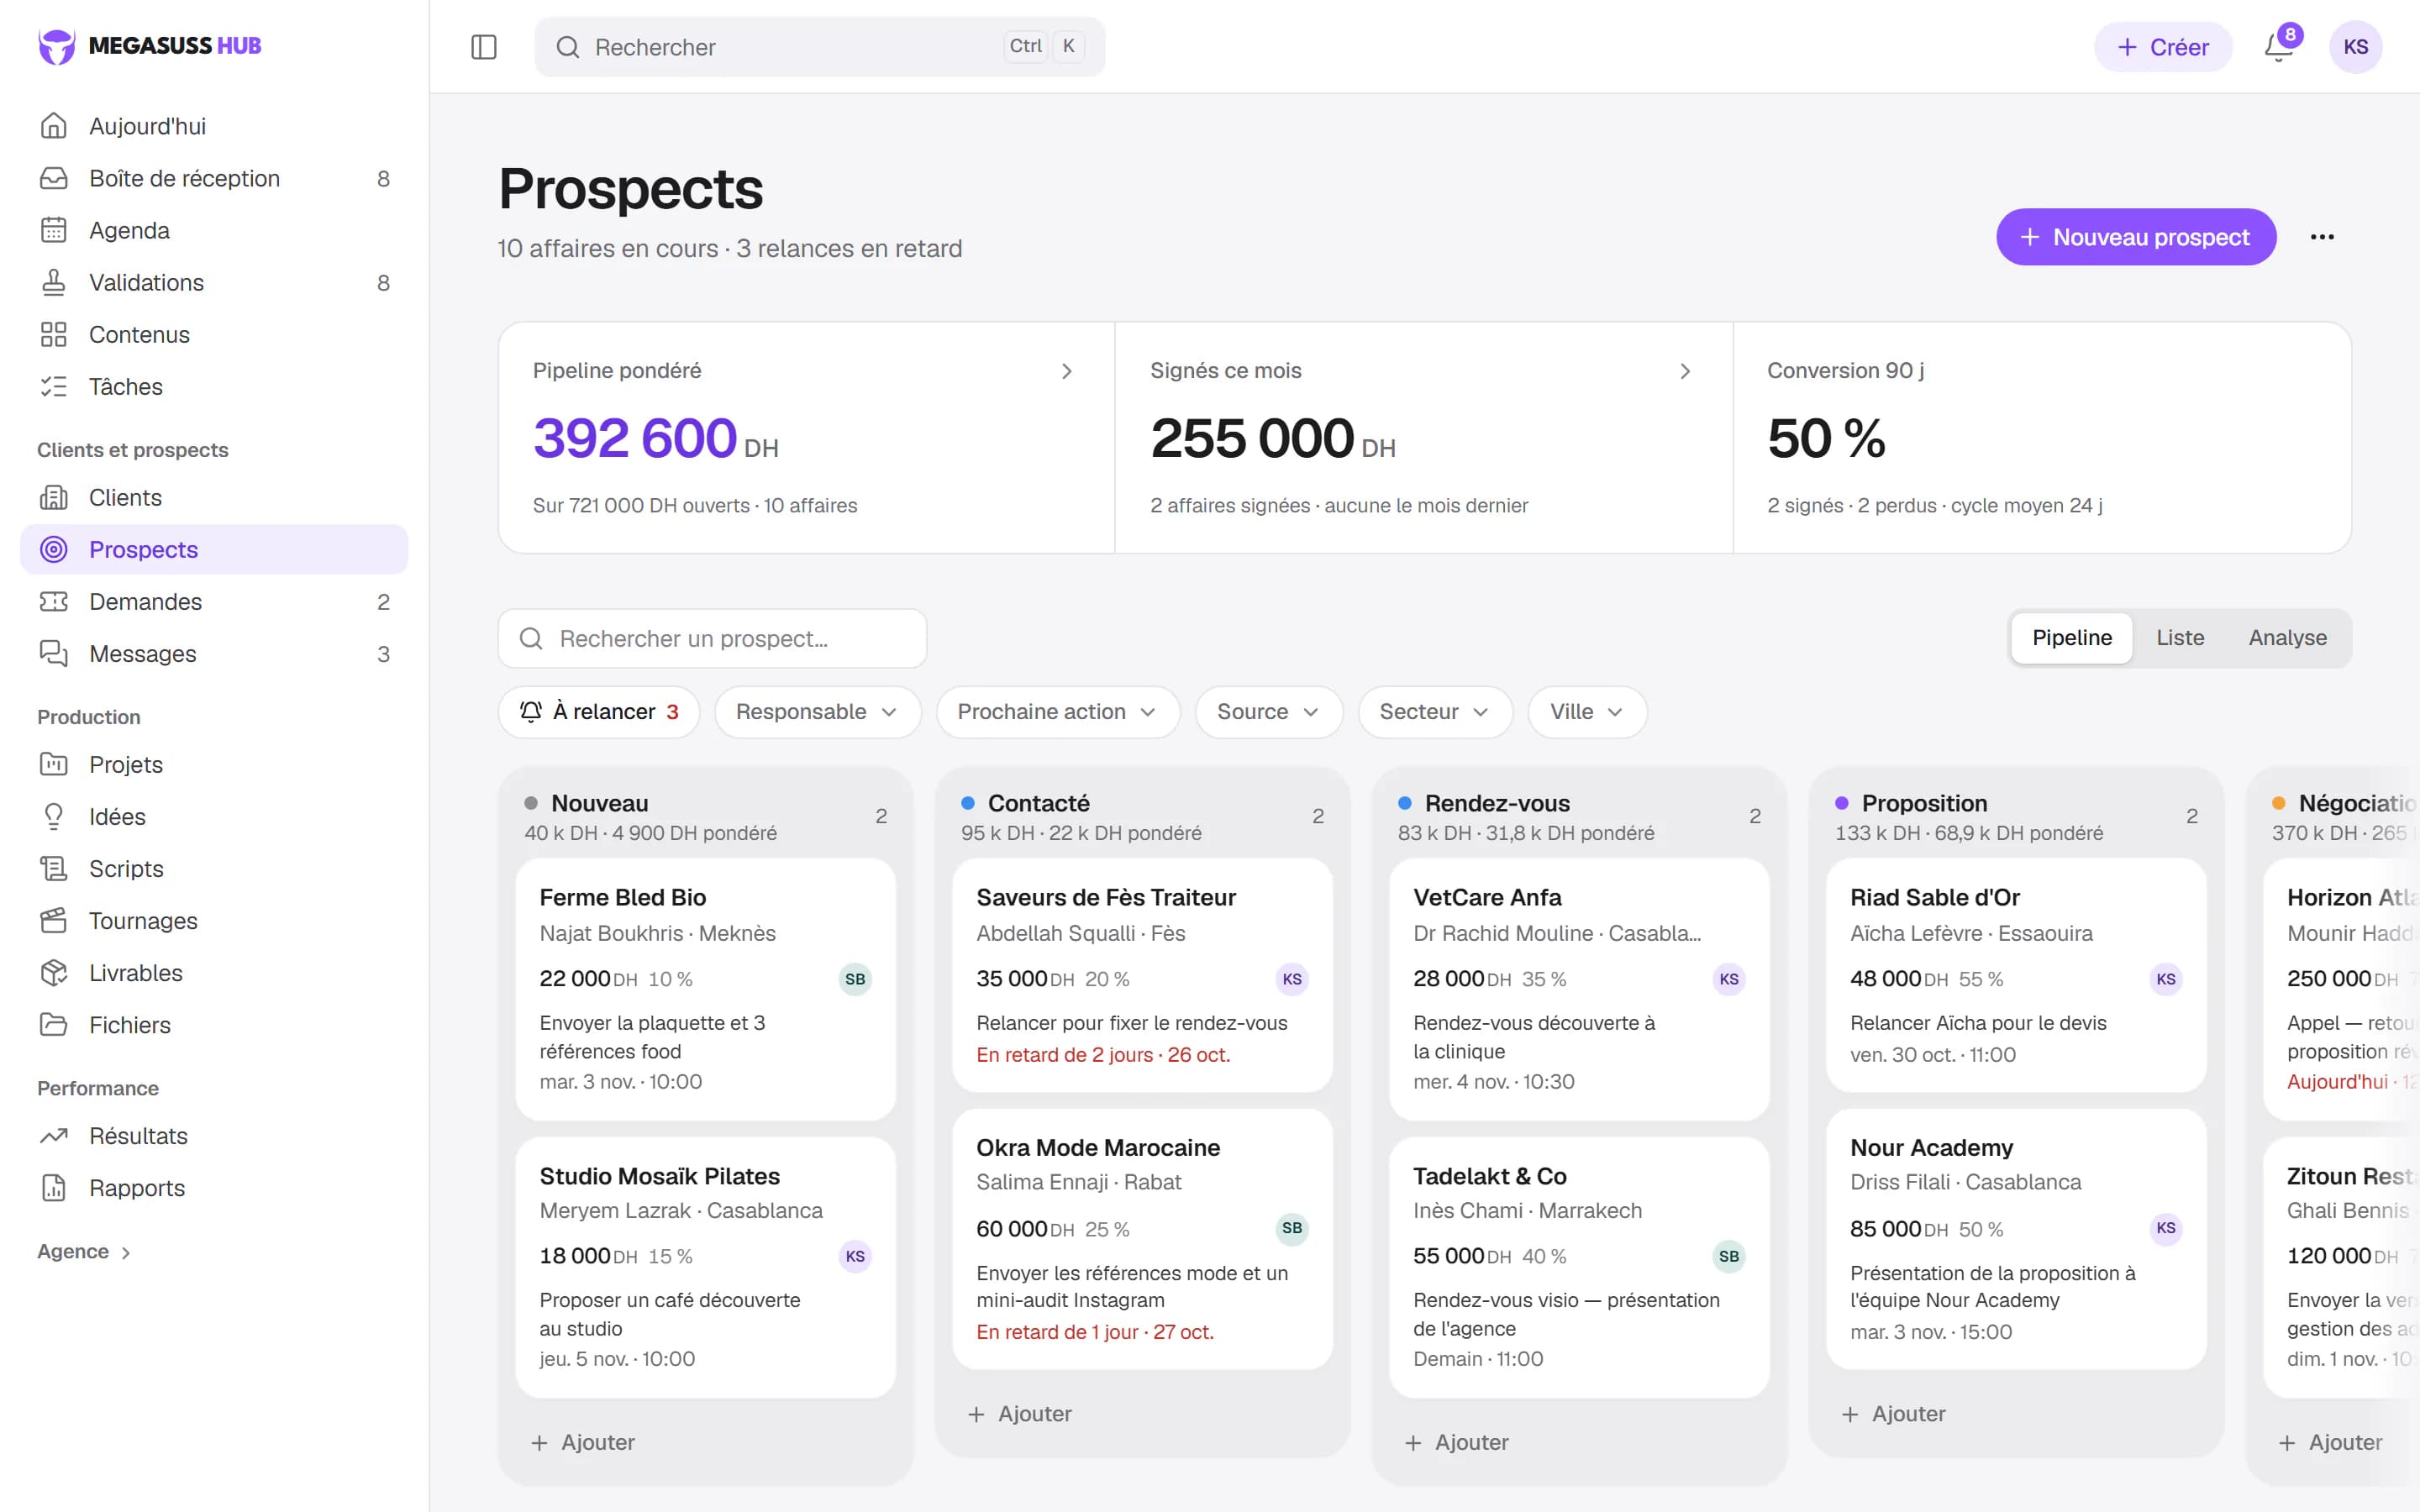The width and height of the screenshot is (2420, 1512).
Task: Open Signés ce mois card chevron
Action: 1684,371
